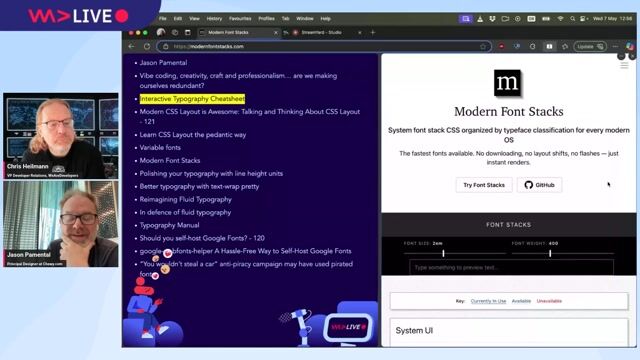This screenshot has width=640, height=360.
Task: Click the System UI heading
Action: coord(414,331)
